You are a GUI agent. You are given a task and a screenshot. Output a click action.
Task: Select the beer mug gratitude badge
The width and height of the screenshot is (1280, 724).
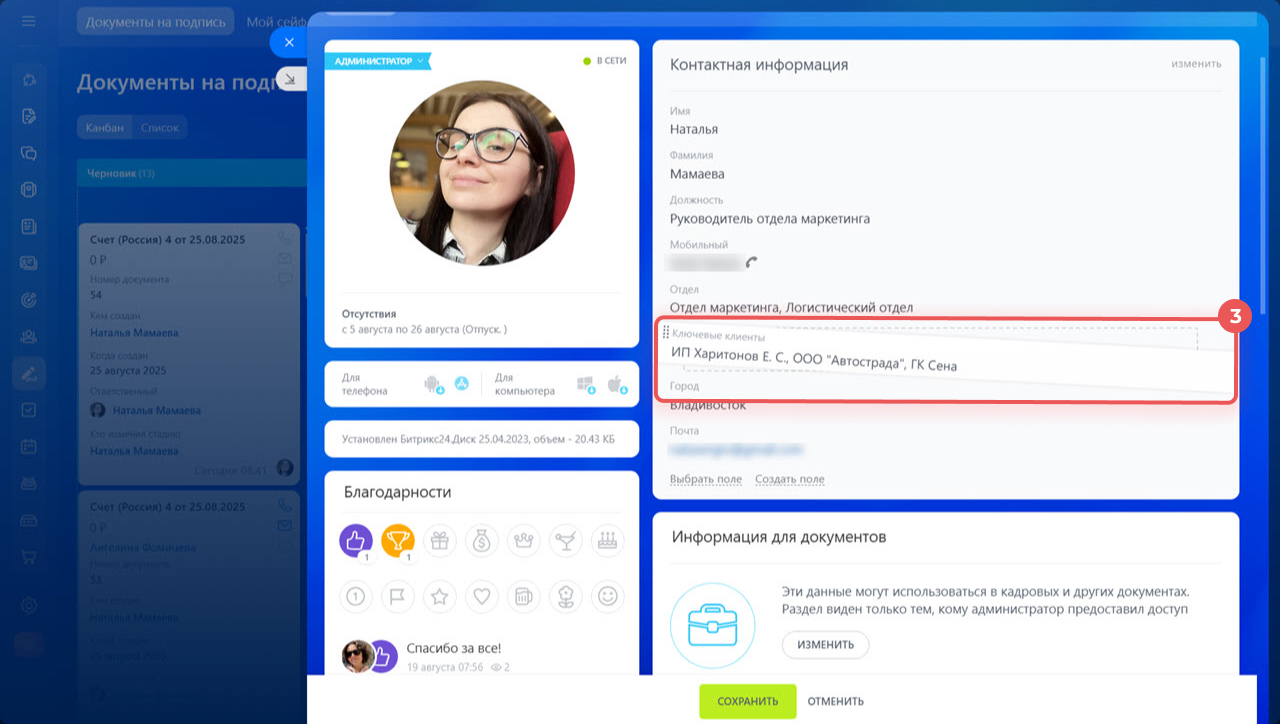pyautogui.click(x=523, y=597)
